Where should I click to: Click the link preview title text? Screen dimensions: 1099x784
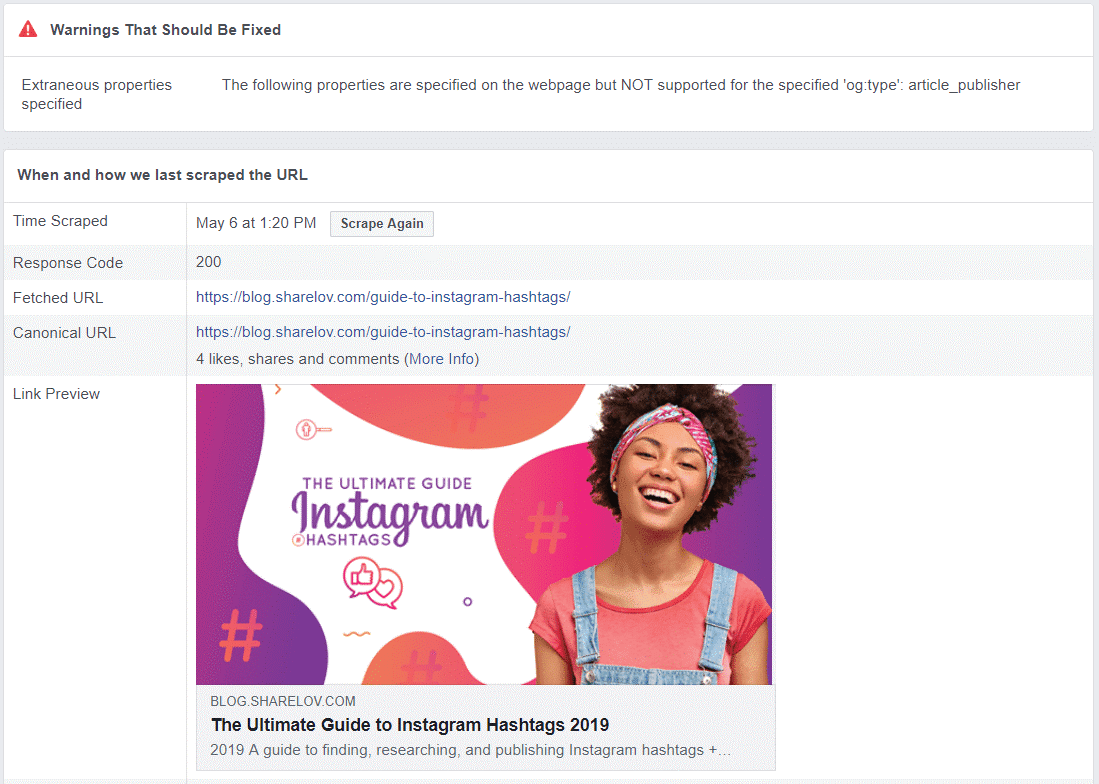click(x=410, y=724)
